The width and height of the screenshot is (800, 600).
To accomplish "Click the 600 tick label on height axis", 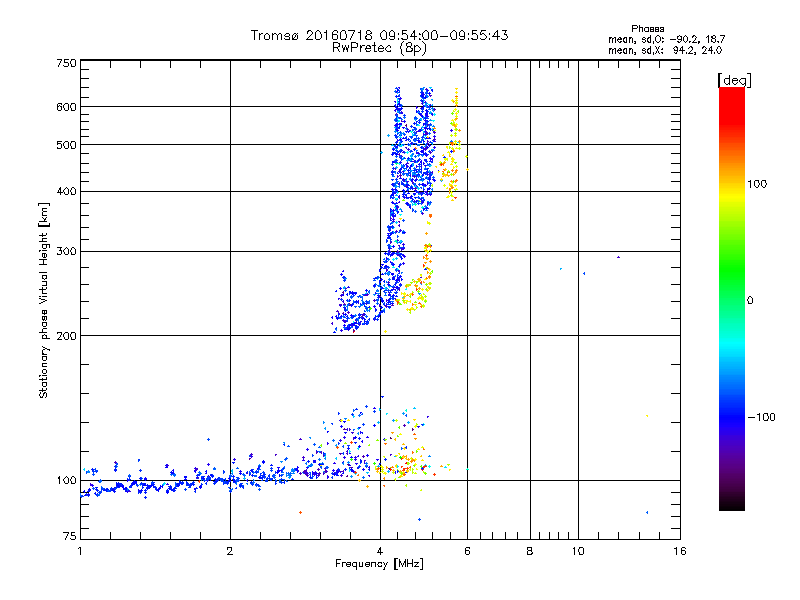I will tap(66, 107).
